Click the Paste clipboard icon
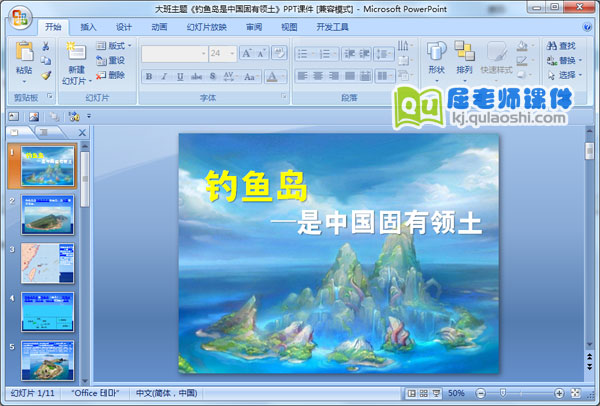The image size is (600, 406). click(x=24, y=52)
